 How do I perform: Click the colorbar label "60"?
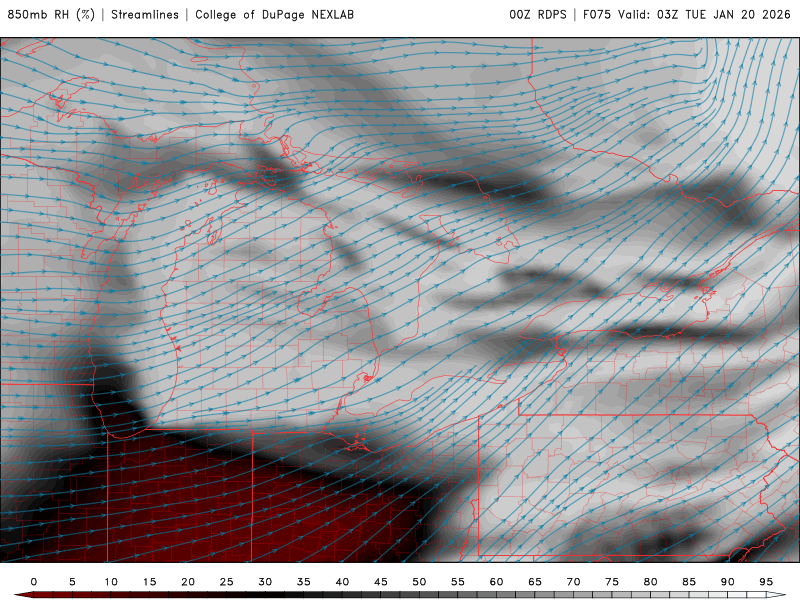point(496,582)
